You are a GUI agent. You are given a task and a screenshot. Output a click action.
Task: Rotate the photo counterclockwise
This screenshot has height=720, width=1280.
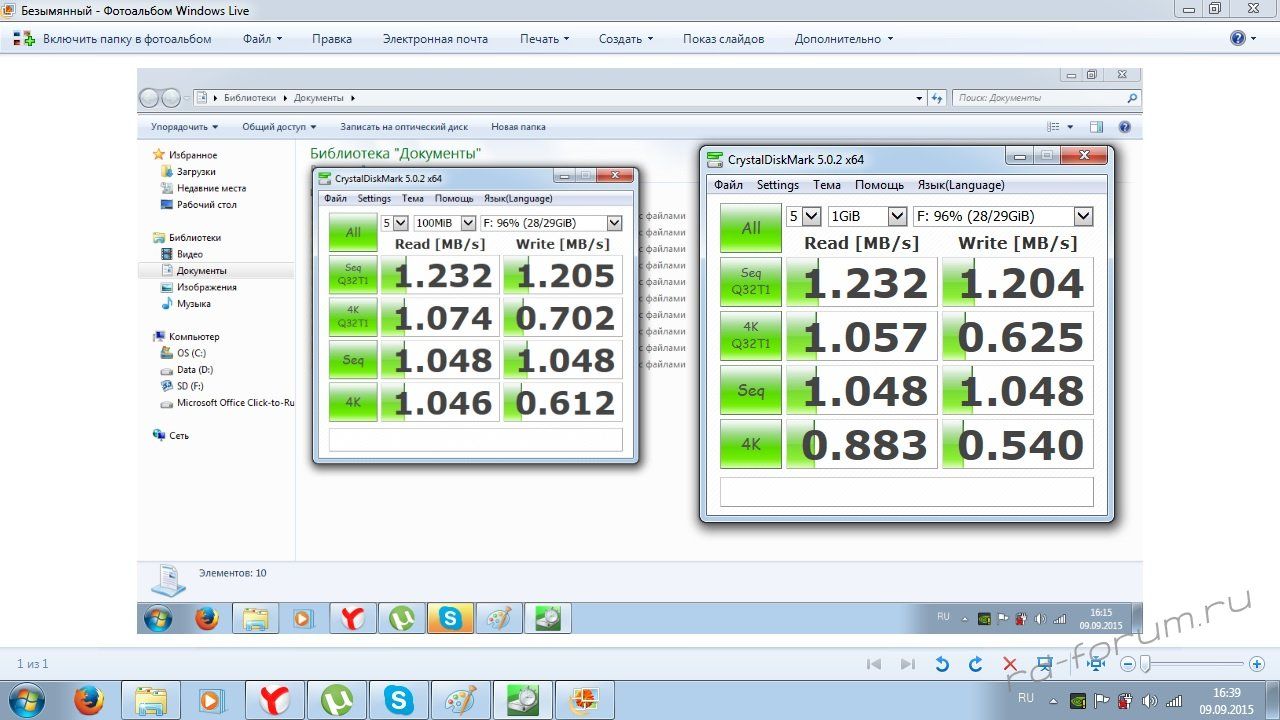[x=942, y=664]
